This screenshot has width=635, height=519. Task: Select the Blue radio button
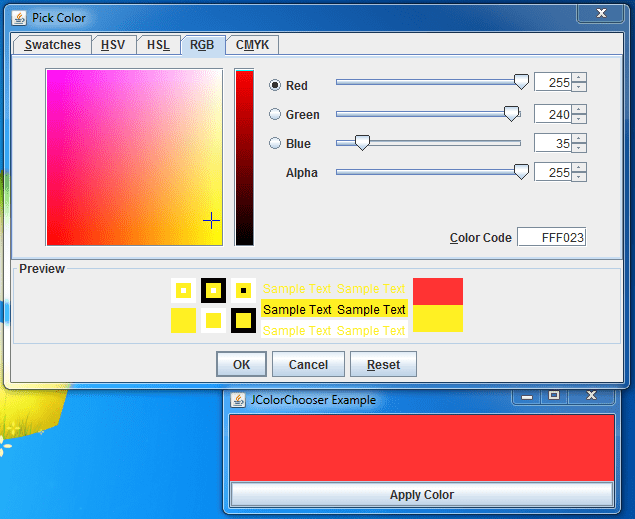275,144
